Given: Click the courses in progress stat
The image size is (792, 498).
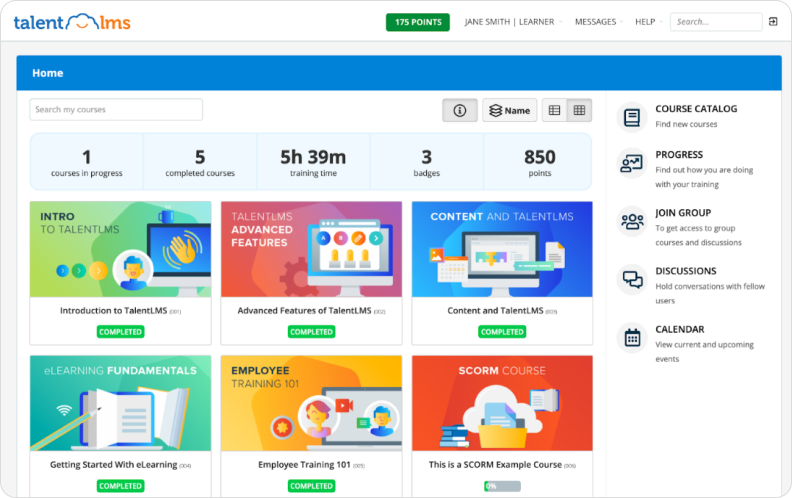Looking at the screenshot, I should (87, 162).
